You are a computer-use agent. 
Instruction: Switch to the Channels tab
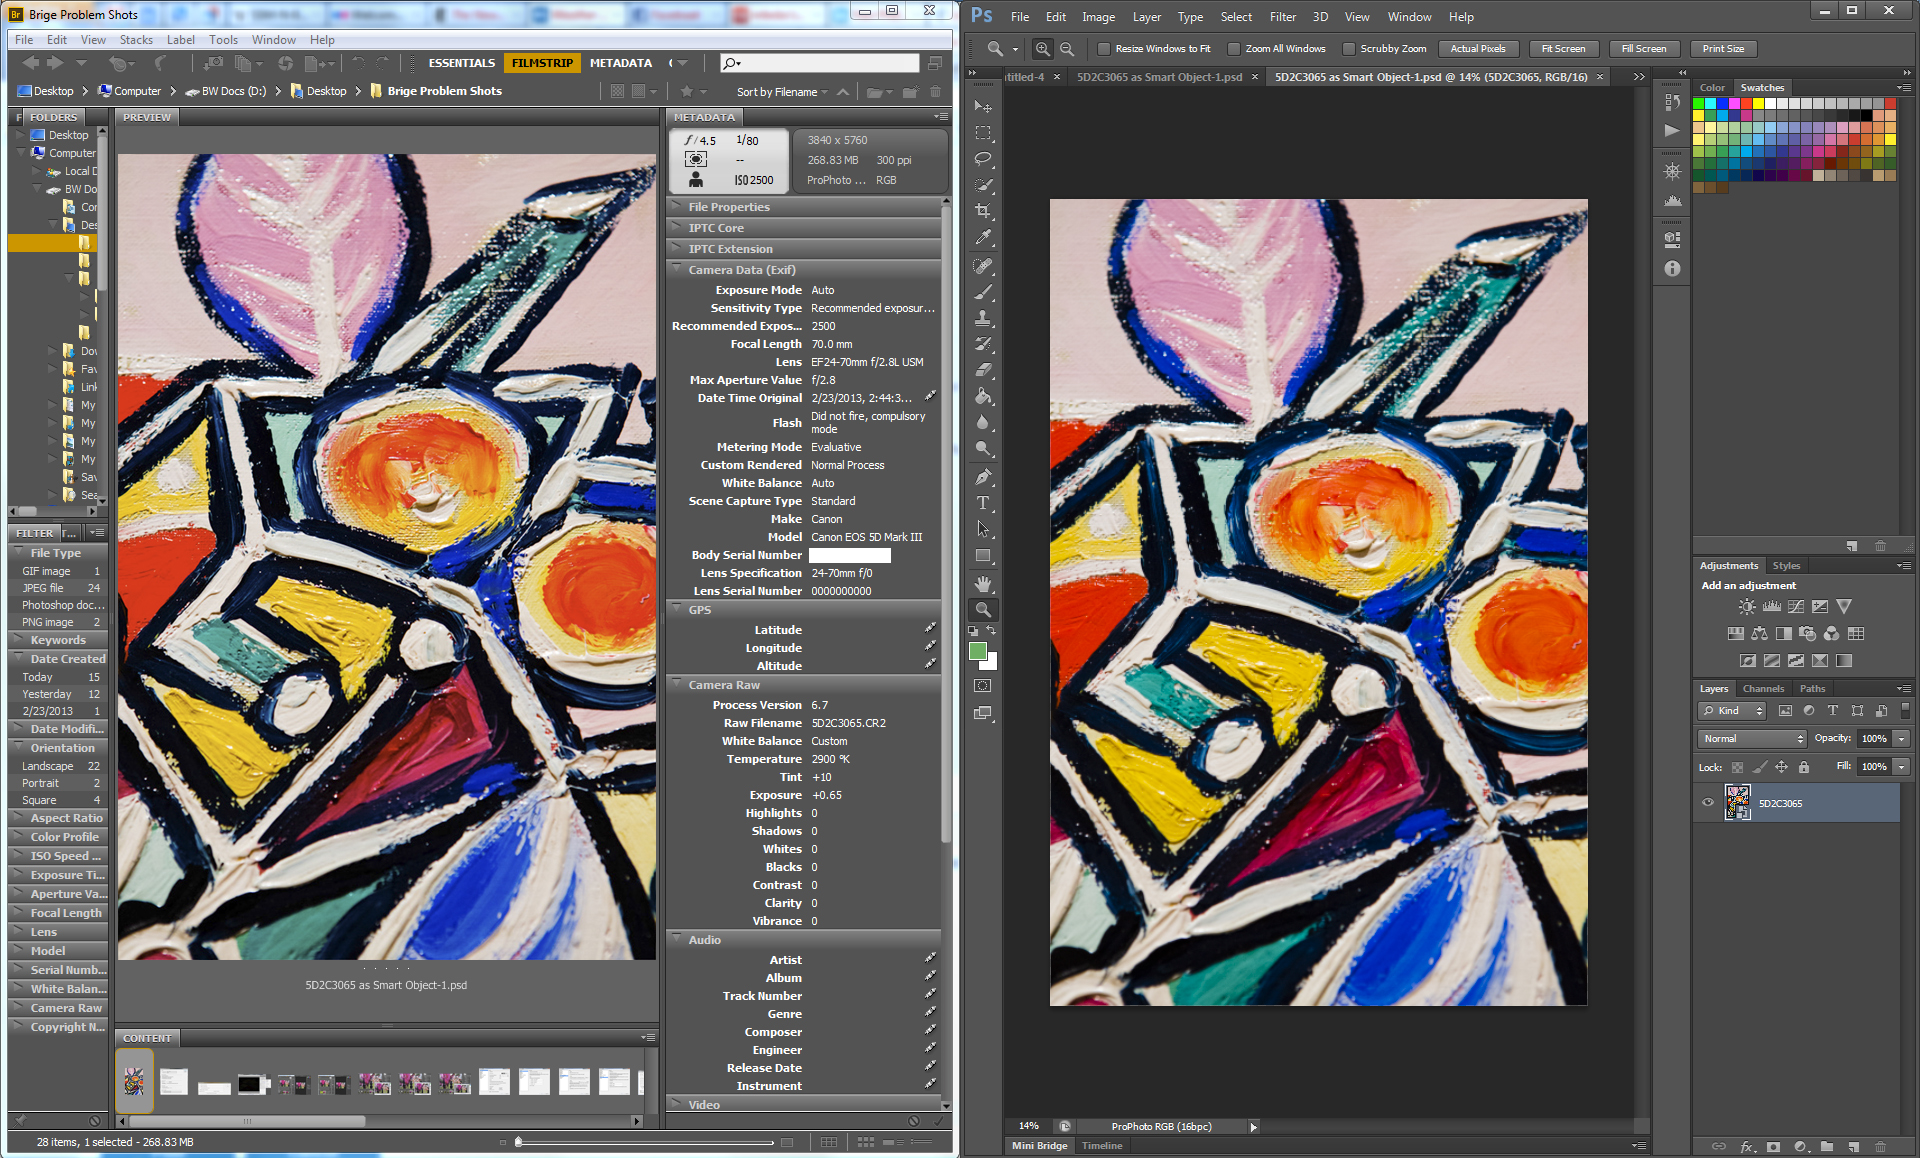(1762, 689)
